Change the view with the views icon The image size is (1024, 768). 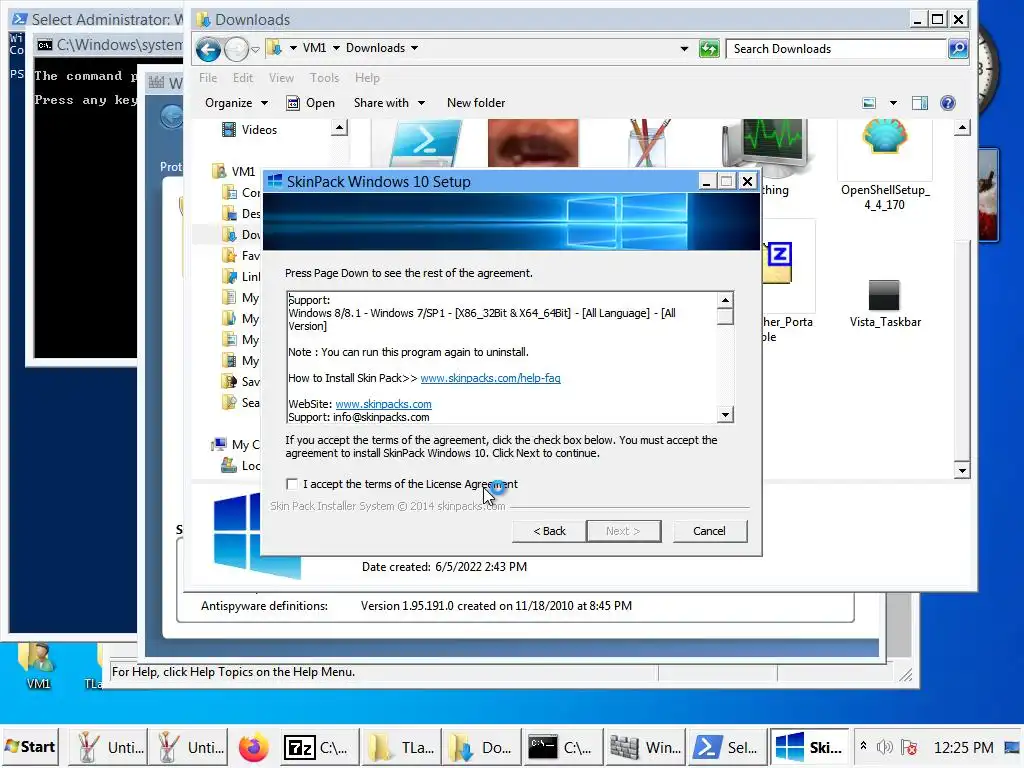pos(869,103)
